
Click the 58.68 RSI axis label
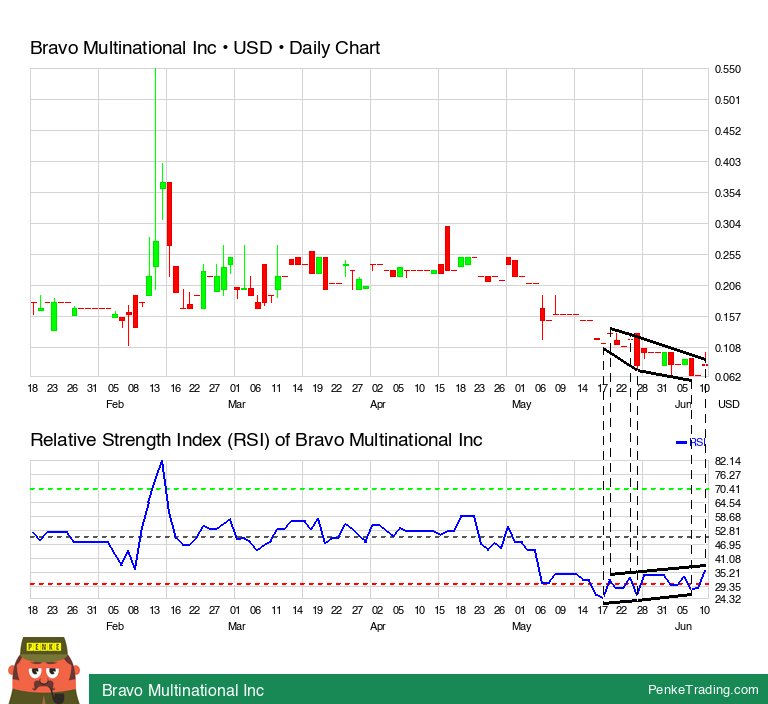click(x=728, y=517)
